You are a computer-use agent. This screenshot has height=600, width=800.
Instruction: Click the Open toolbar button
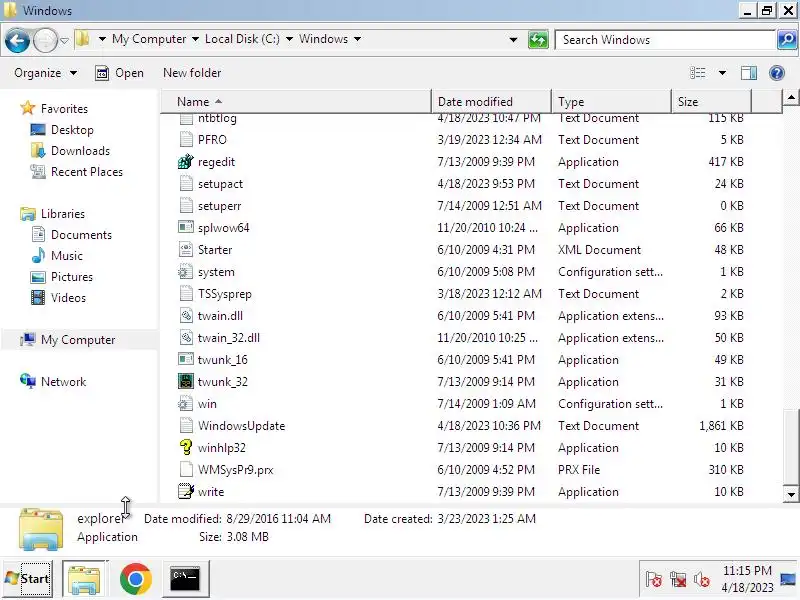[x=119, y=73]
